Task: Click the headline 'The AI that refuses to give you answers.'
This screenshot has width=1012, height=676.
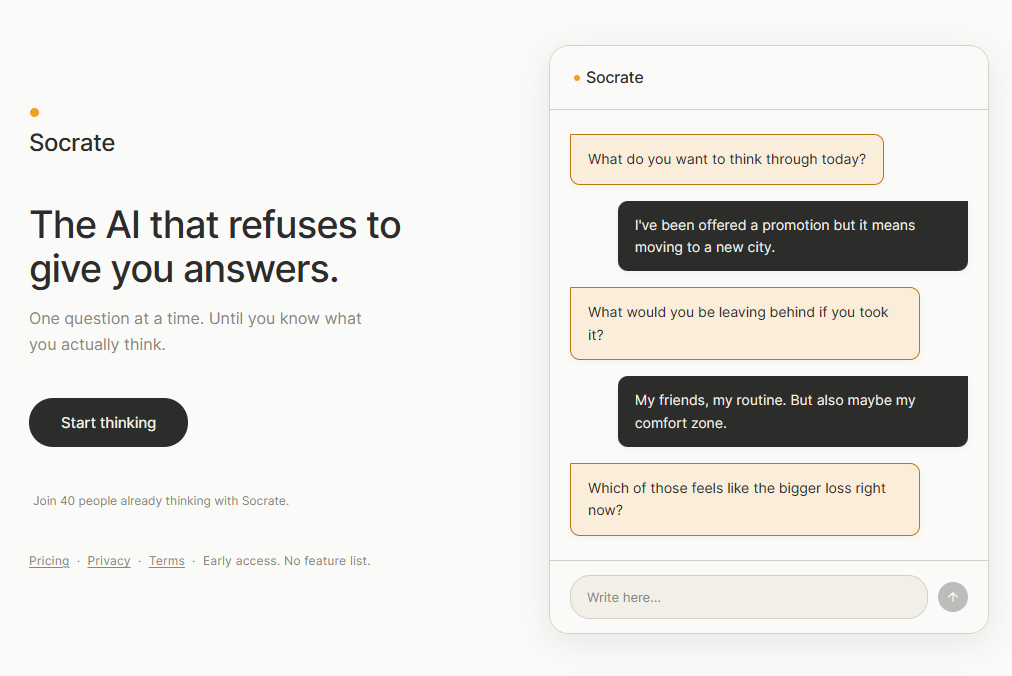Action: point(216,247)
